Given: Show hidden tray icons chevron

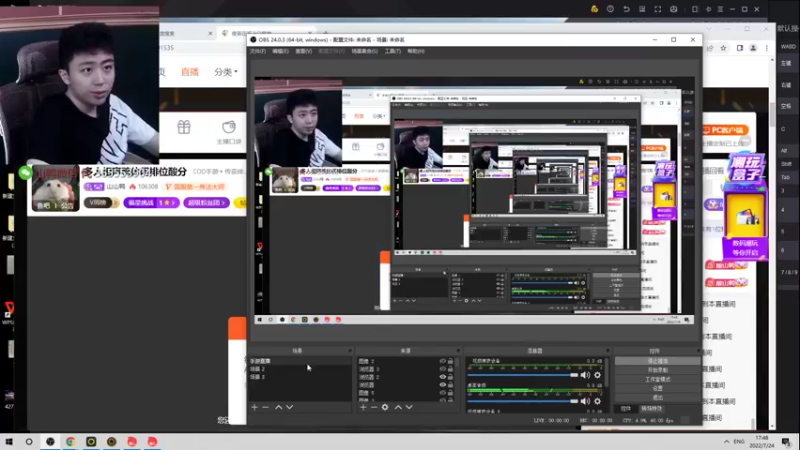Looking at the screenshot, I should click(x=726, y=441).
